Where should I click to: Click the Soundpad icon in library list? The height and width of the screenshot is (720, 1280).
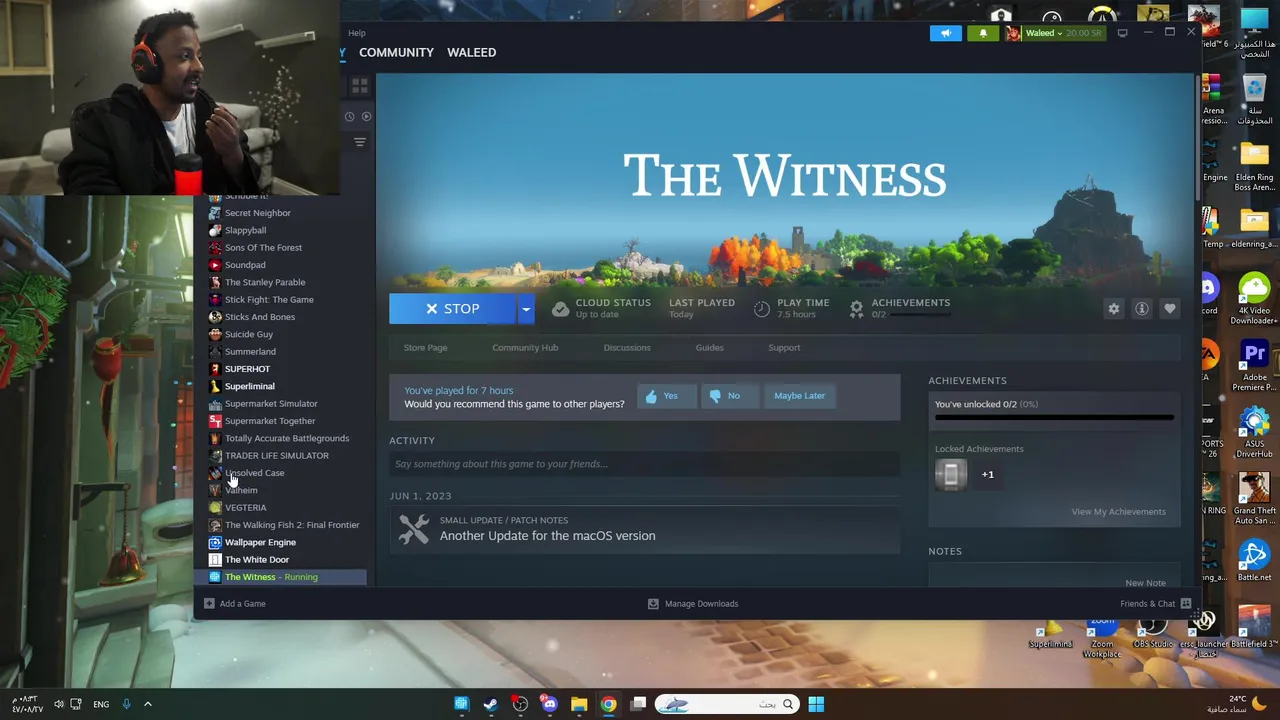click(215, 265)
